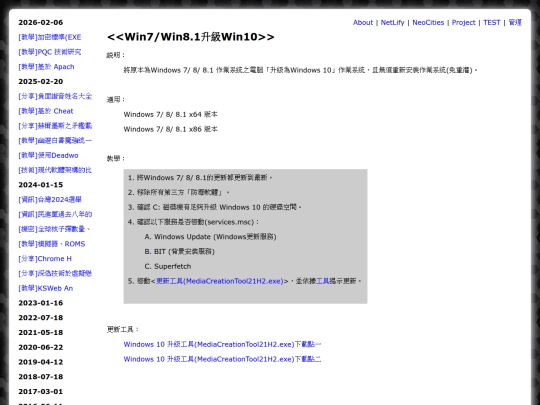Viewport: 540px width, 405px height.
Task: Select the description paragraph under 說明
Action: coord(301,70)
